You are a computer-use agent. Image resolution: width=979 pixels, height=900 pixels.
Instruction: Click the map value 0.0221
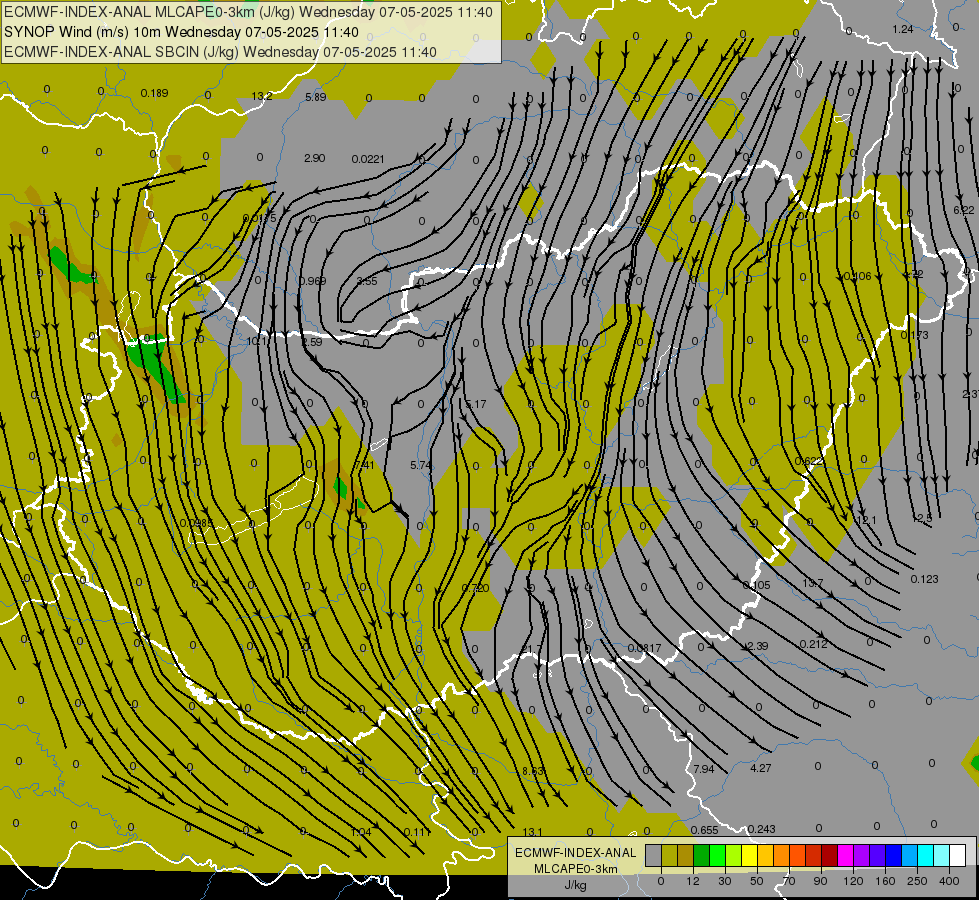tap(368, 159)
